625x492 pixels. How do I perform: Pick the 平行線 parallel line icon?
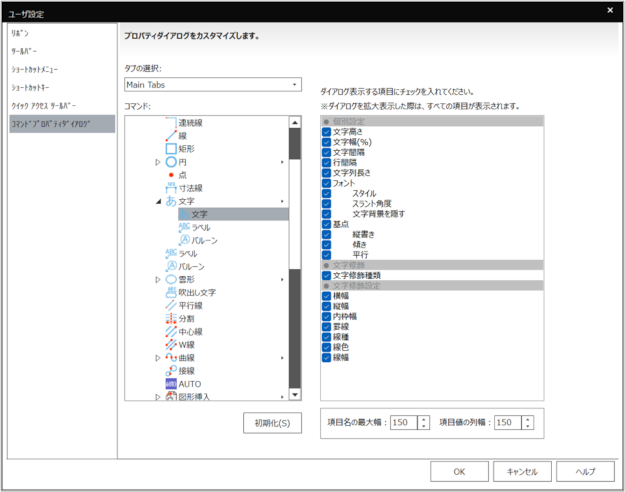(x=170, y=305)
